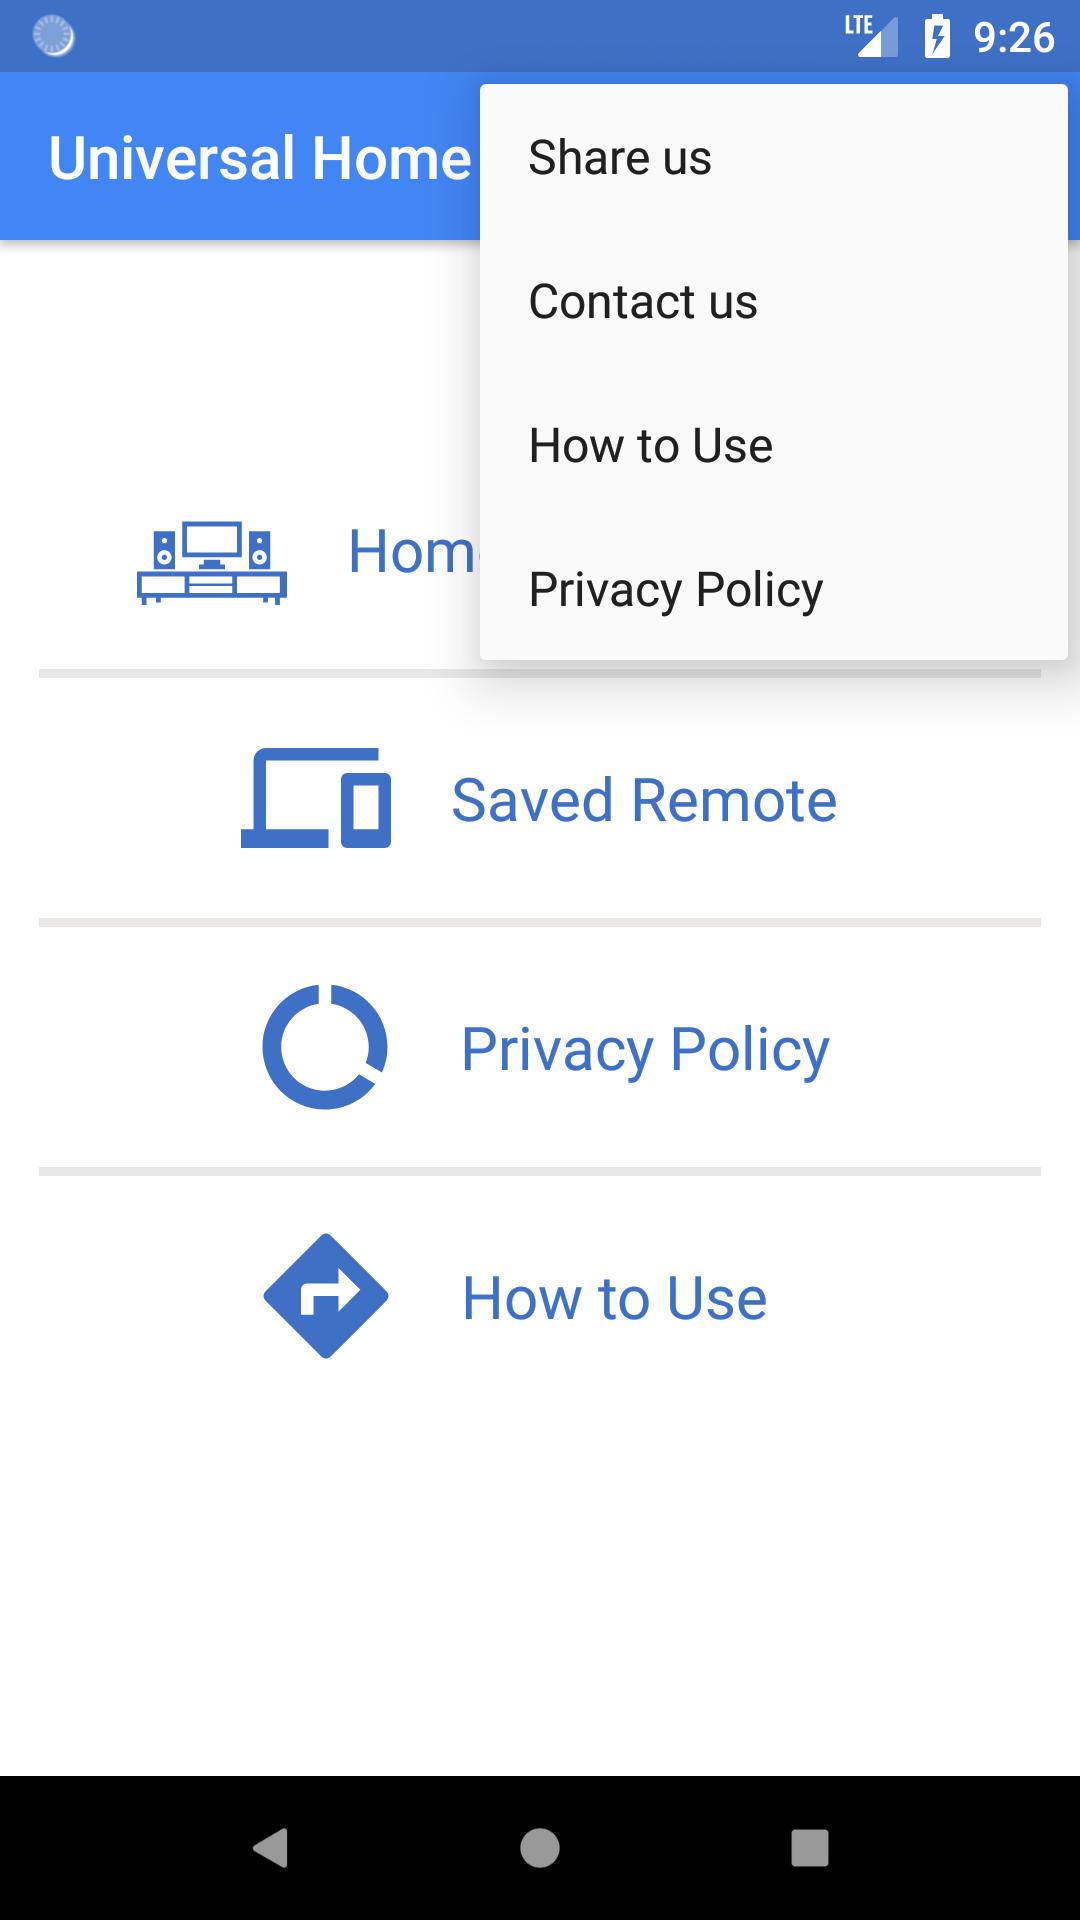This screenshot has height=1920, width=1080.
Task: Tap the loading spinner in status bar
Action: [x=53, y=37]
